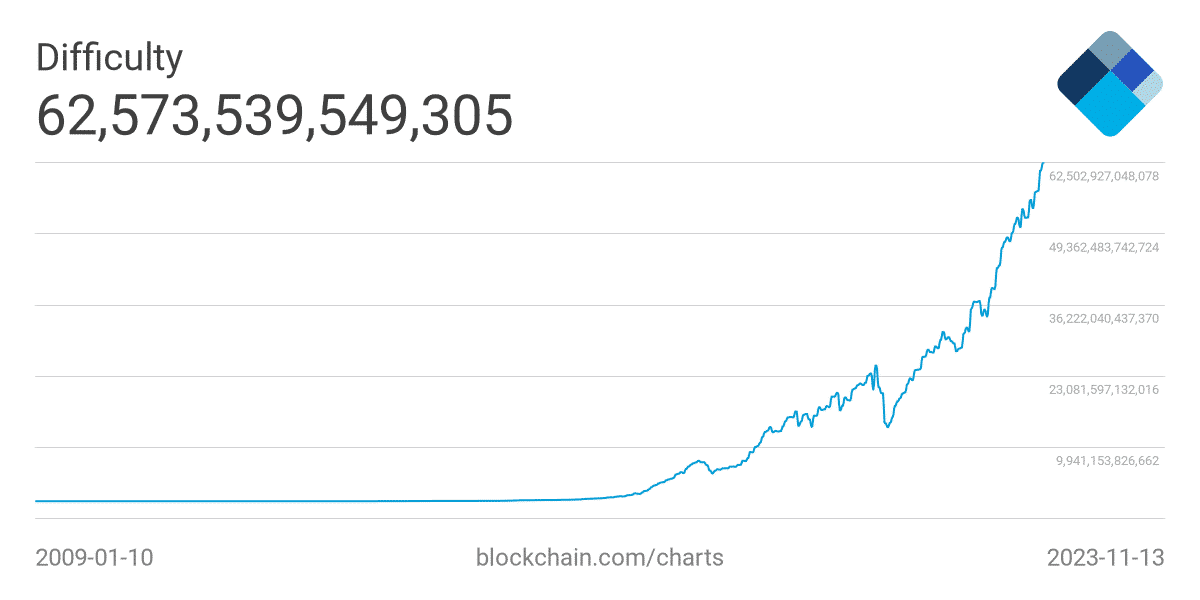Click the light blue bottom logo square

[1110, 105]
